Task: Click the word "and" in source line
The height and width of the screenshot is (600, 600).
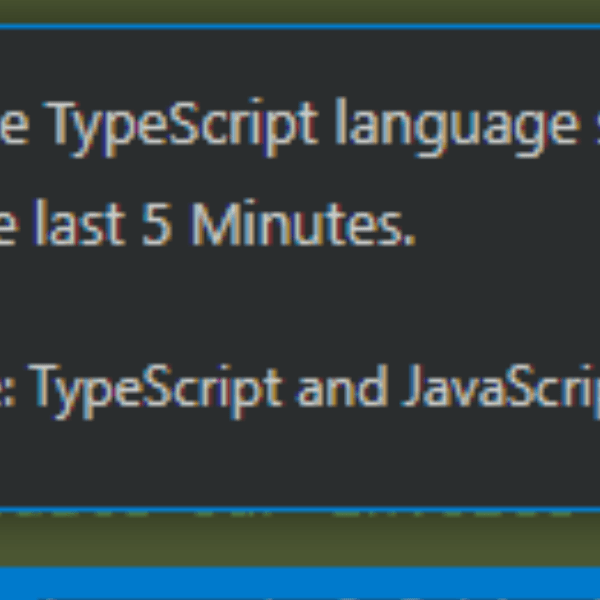Action: (x=341, y=389)
